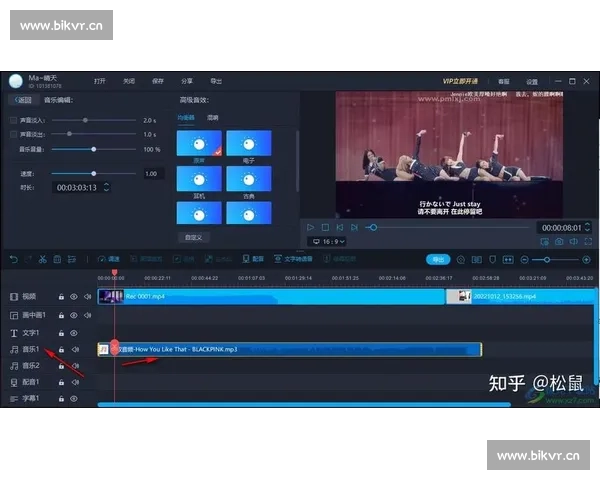Click the 保存 save menu item
Viewport: 600px width, 480px height.
click(x=158, y=81)
